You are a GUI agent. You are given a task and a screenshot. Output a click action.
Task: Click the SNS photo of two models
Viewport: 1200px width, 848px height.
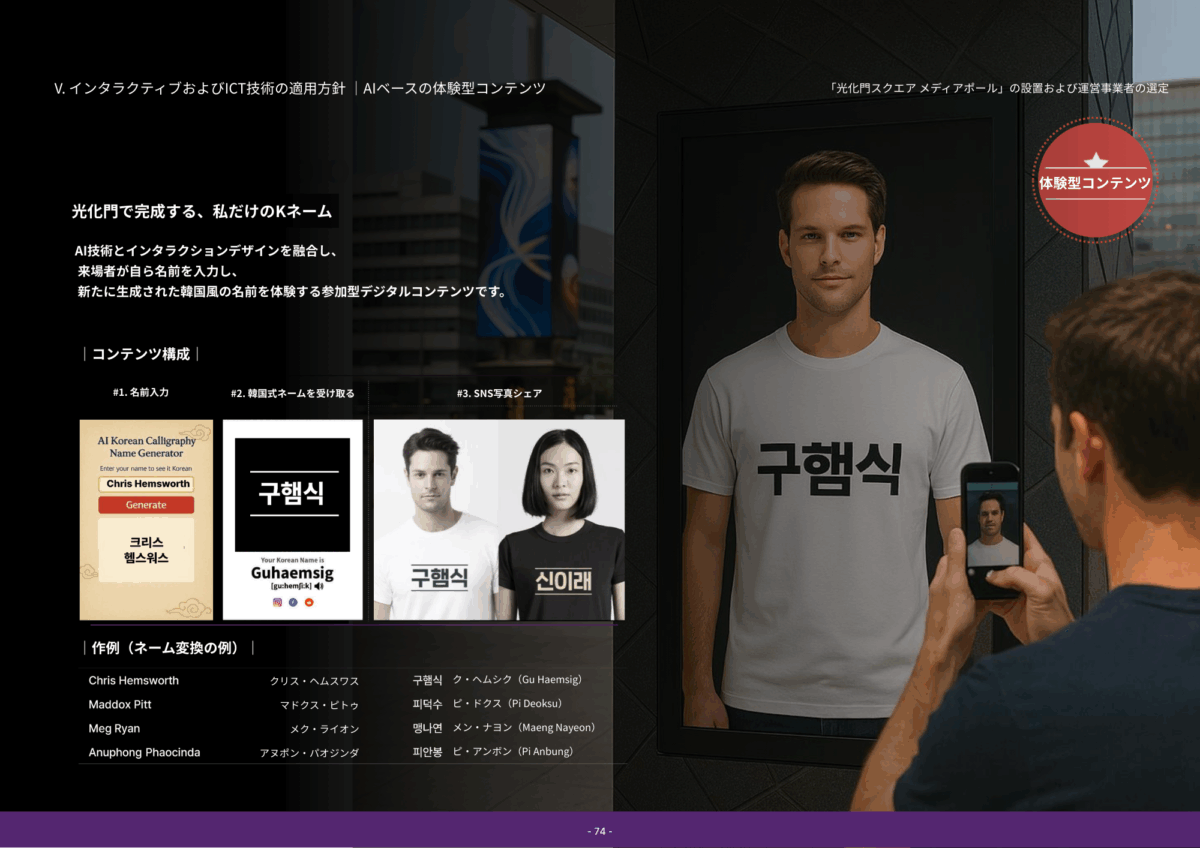[499, 520]
